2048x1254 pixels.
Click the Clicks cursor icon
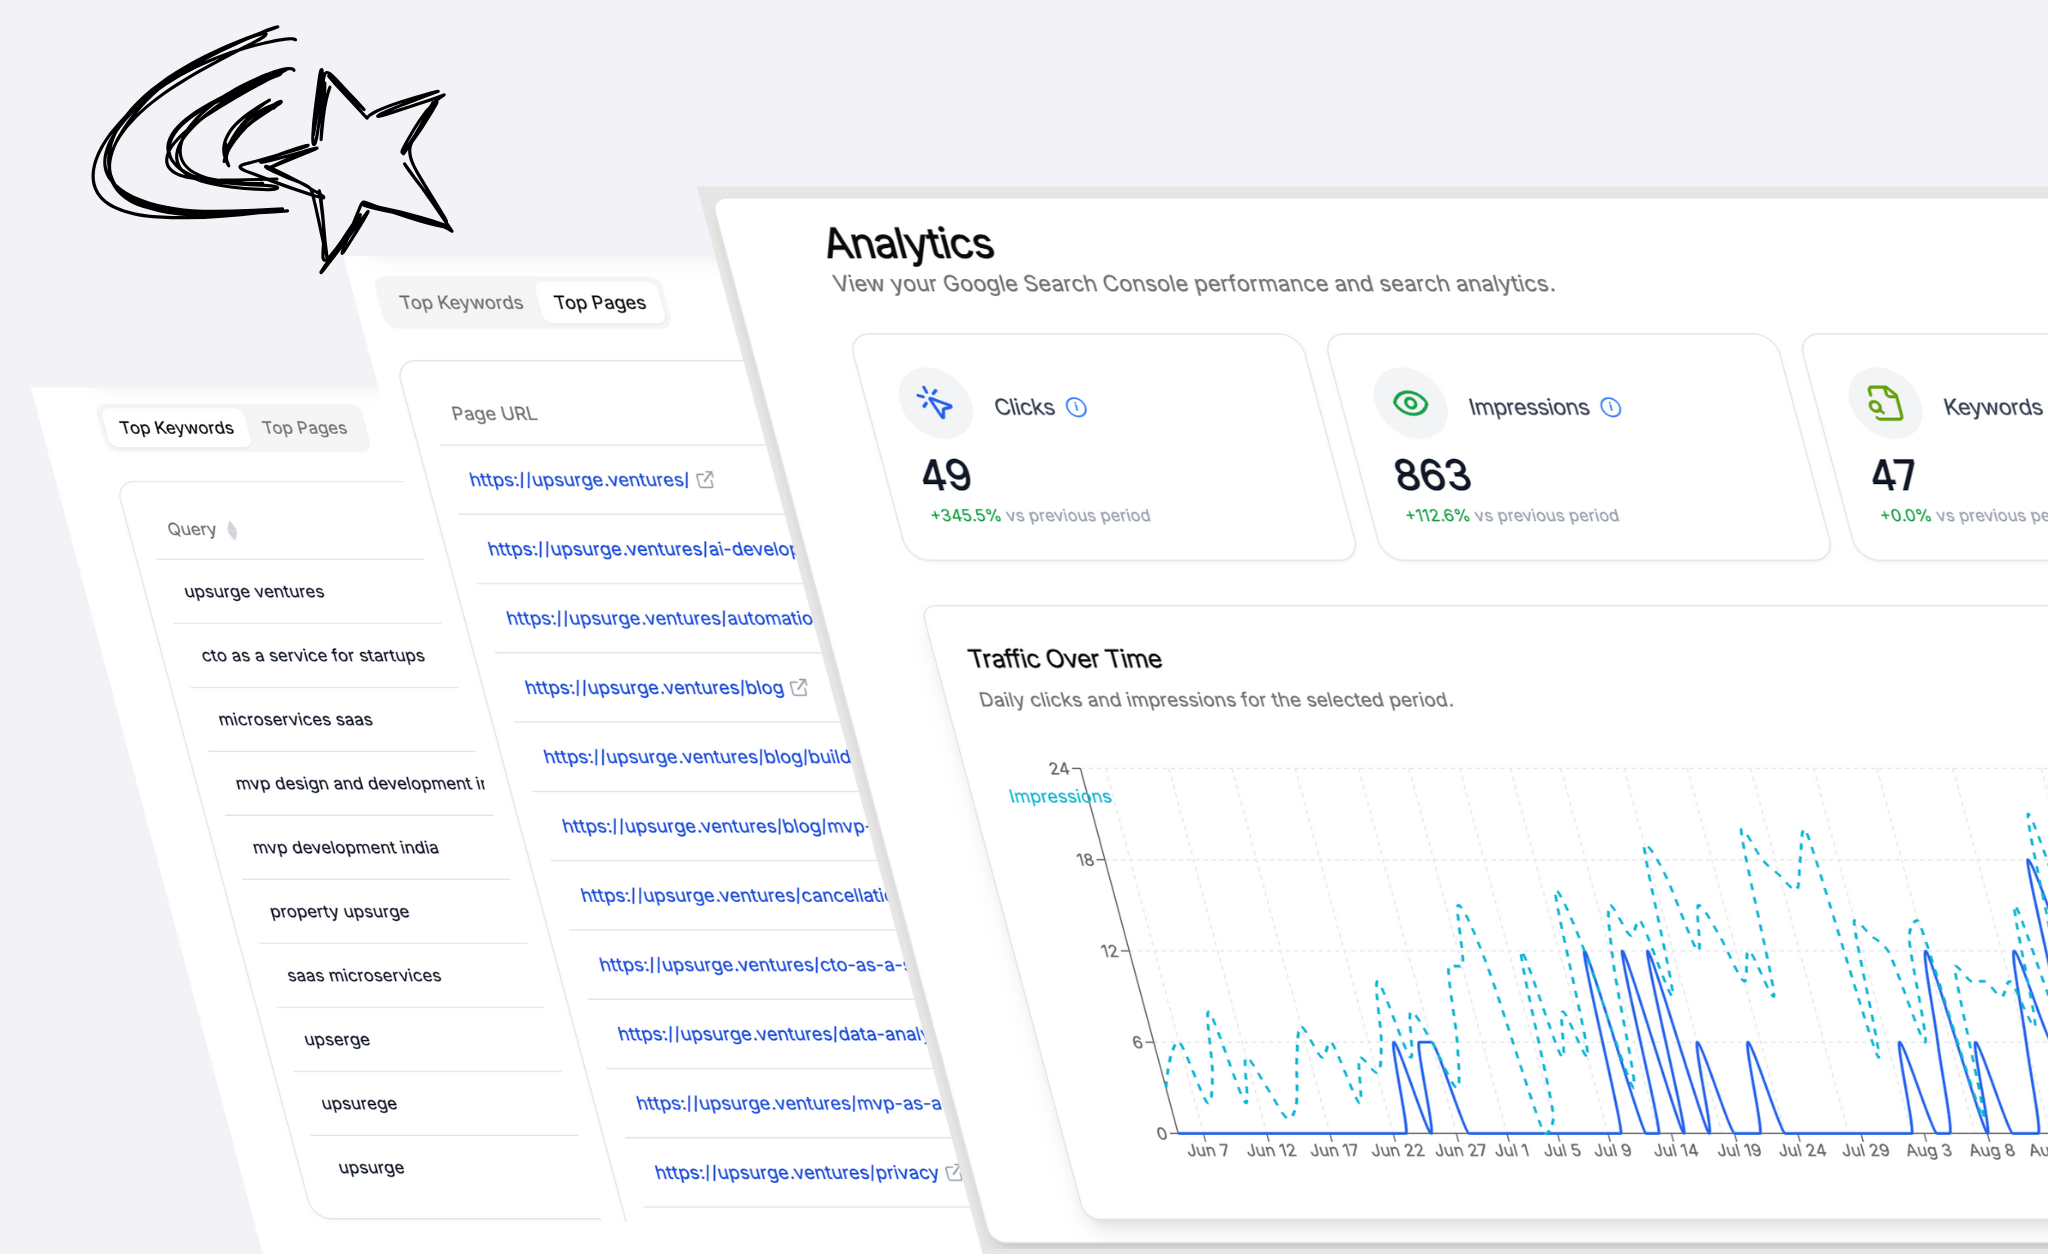(x=935, y=403)
